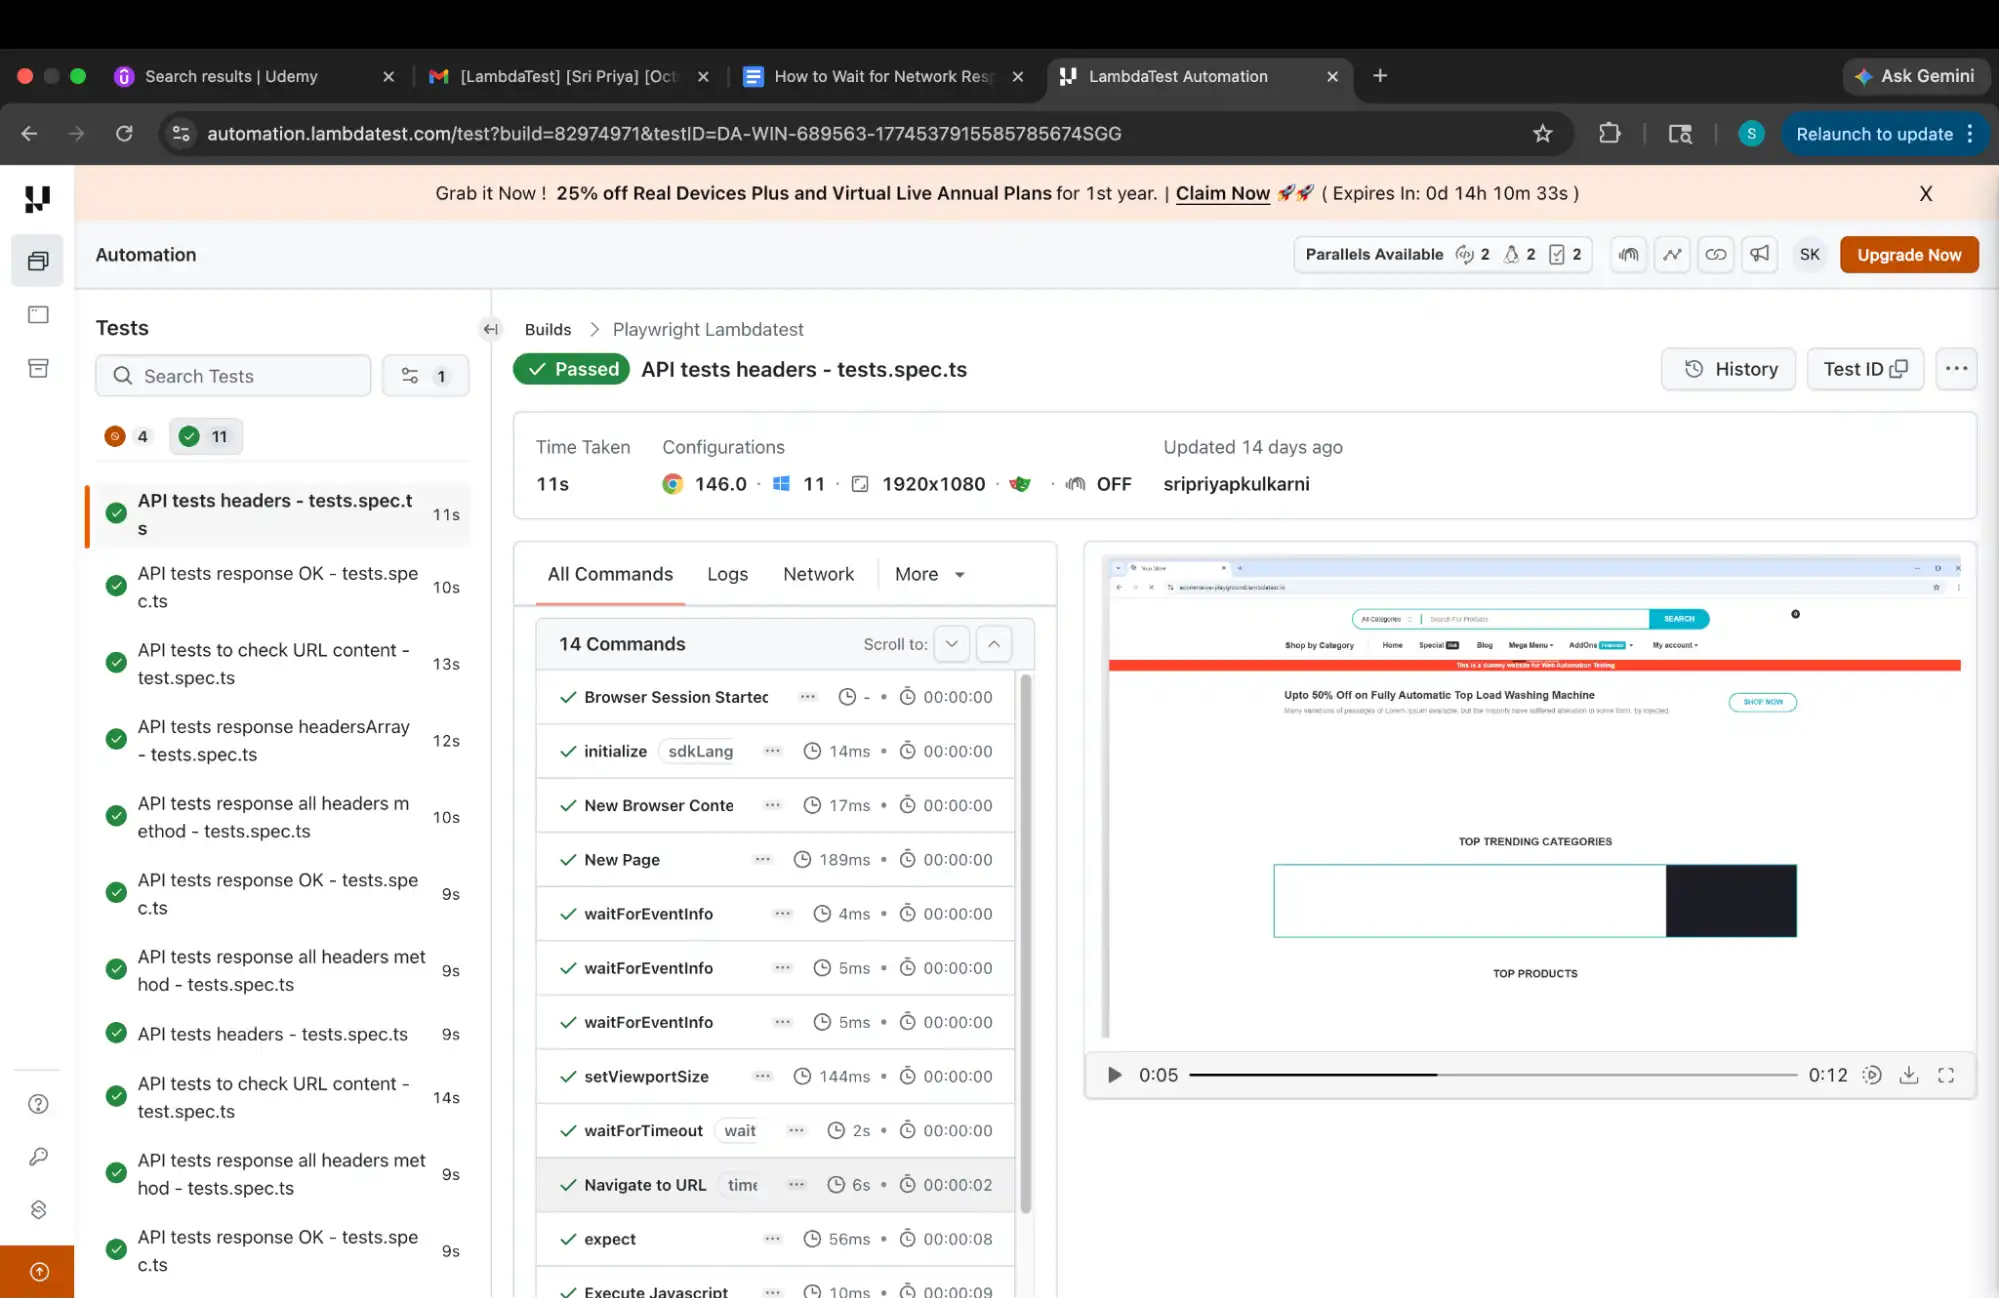Image resolution: width=1999 pixels, height=1299 pixels.
Task: Open the dollar billing icon in left sidebar
Action: (38, 1210)
